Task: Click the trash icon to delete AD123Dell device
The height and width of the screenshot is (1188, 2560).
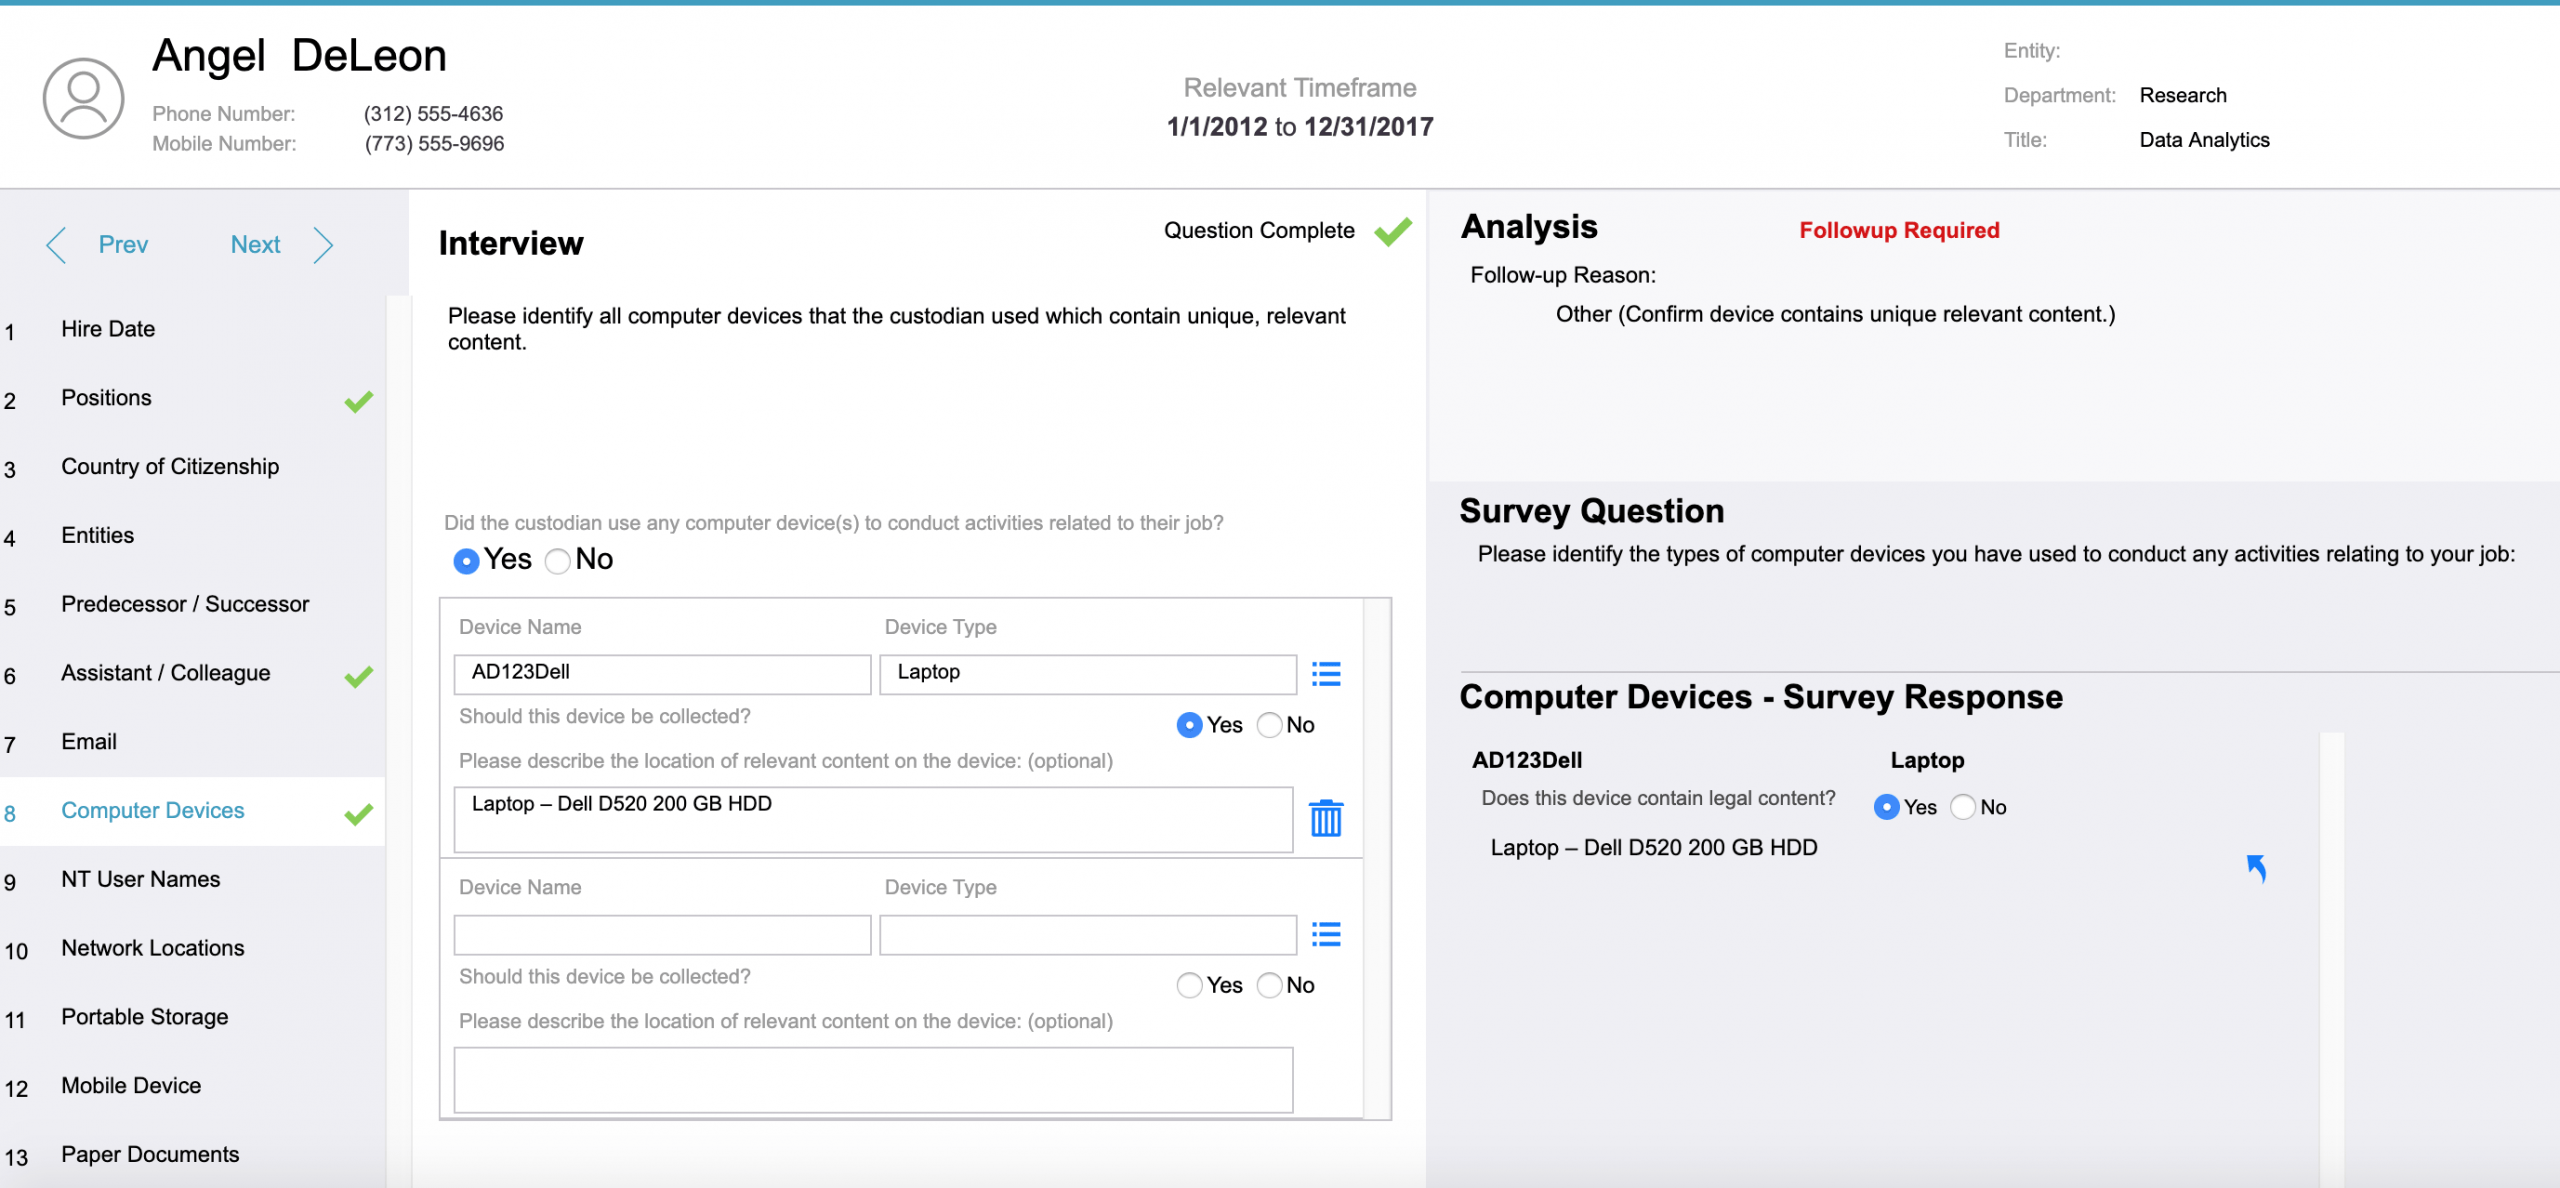Action: pyautogui.click(x=1326, y=818)
